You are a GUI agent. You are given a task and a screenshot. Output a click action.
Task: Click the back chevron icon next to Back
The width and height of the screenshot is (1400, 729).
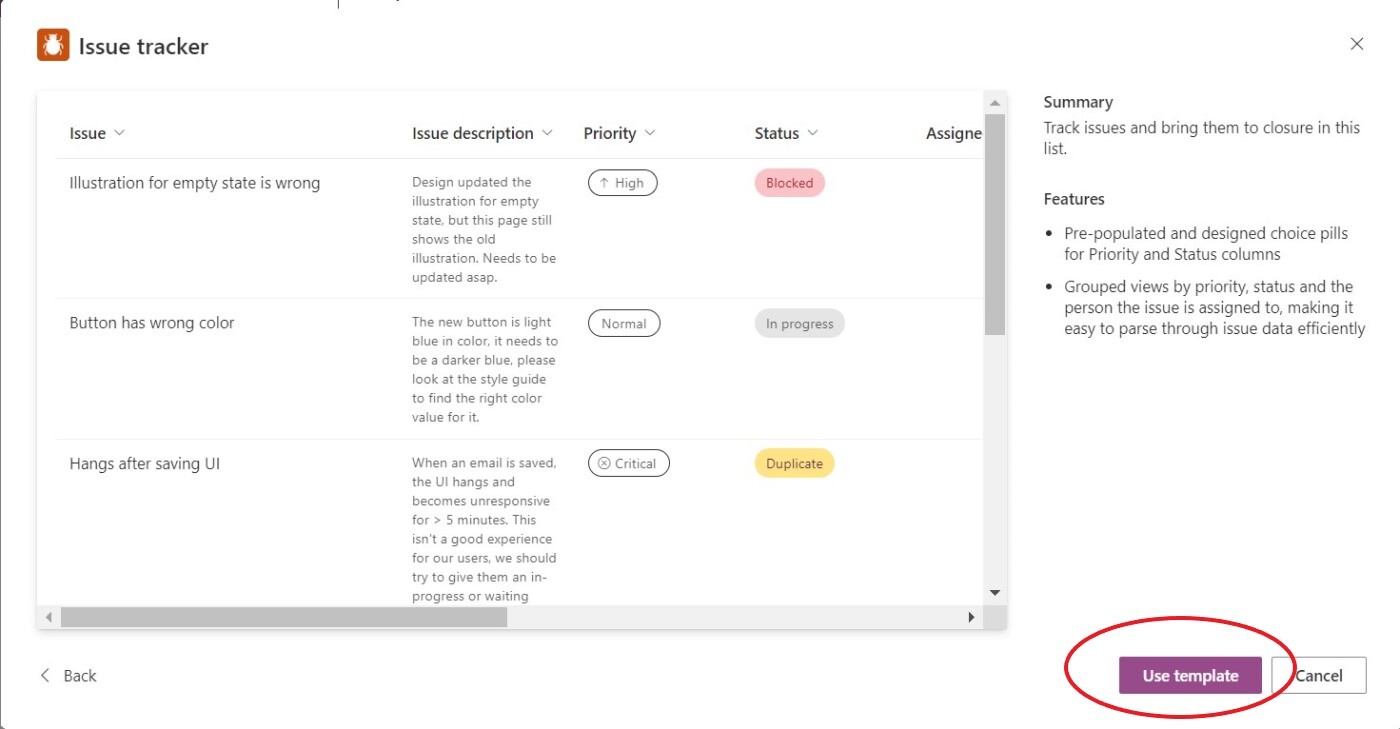click(44, 675)
